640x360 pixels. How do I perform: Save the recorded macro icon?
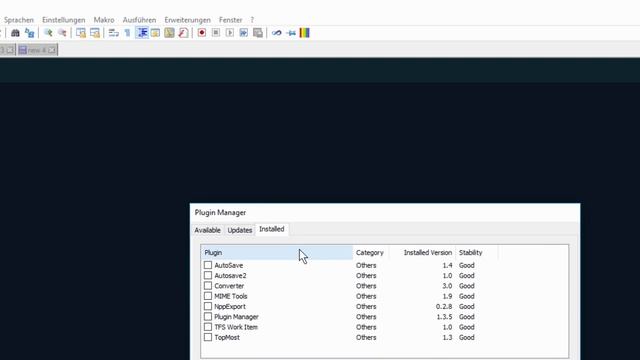(x=258, y=33)
